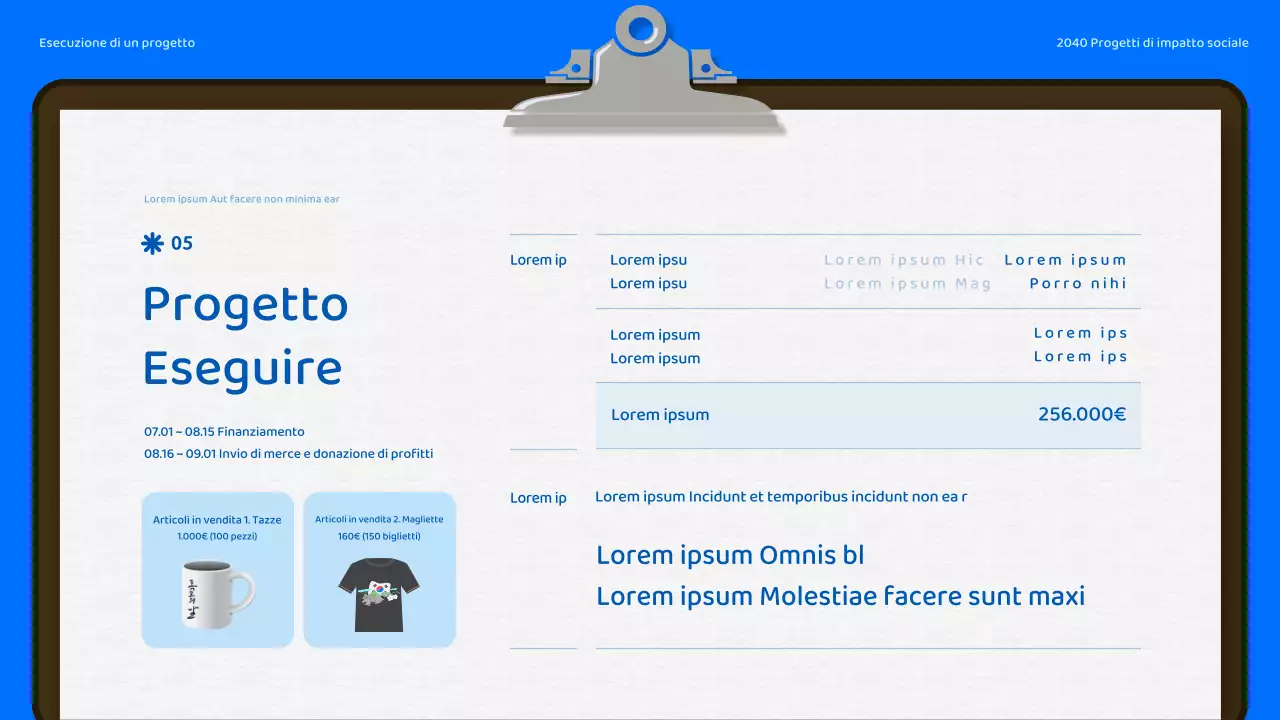This screenshot has width=1280, height=720.
Task: Click the 'Porro nihi' table value
Action: (1078, 283)
